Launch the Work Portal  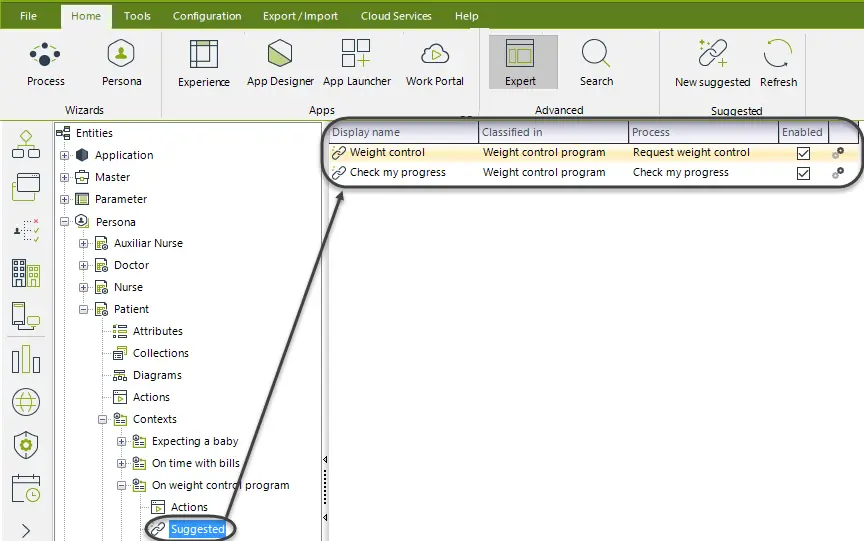434,64
